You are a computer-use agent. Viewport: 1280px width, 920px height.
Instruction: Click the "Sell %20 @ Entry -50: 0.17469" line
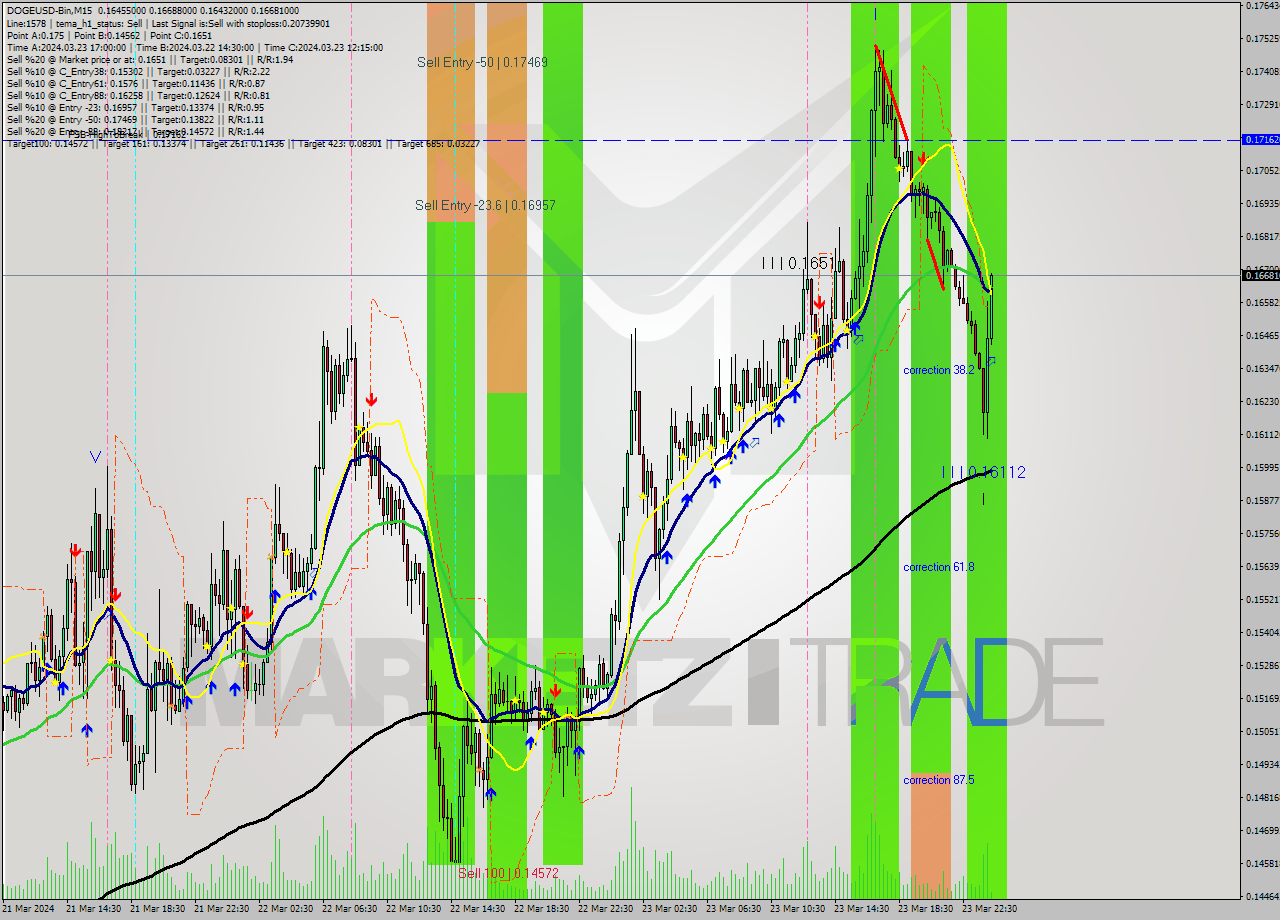135,119
